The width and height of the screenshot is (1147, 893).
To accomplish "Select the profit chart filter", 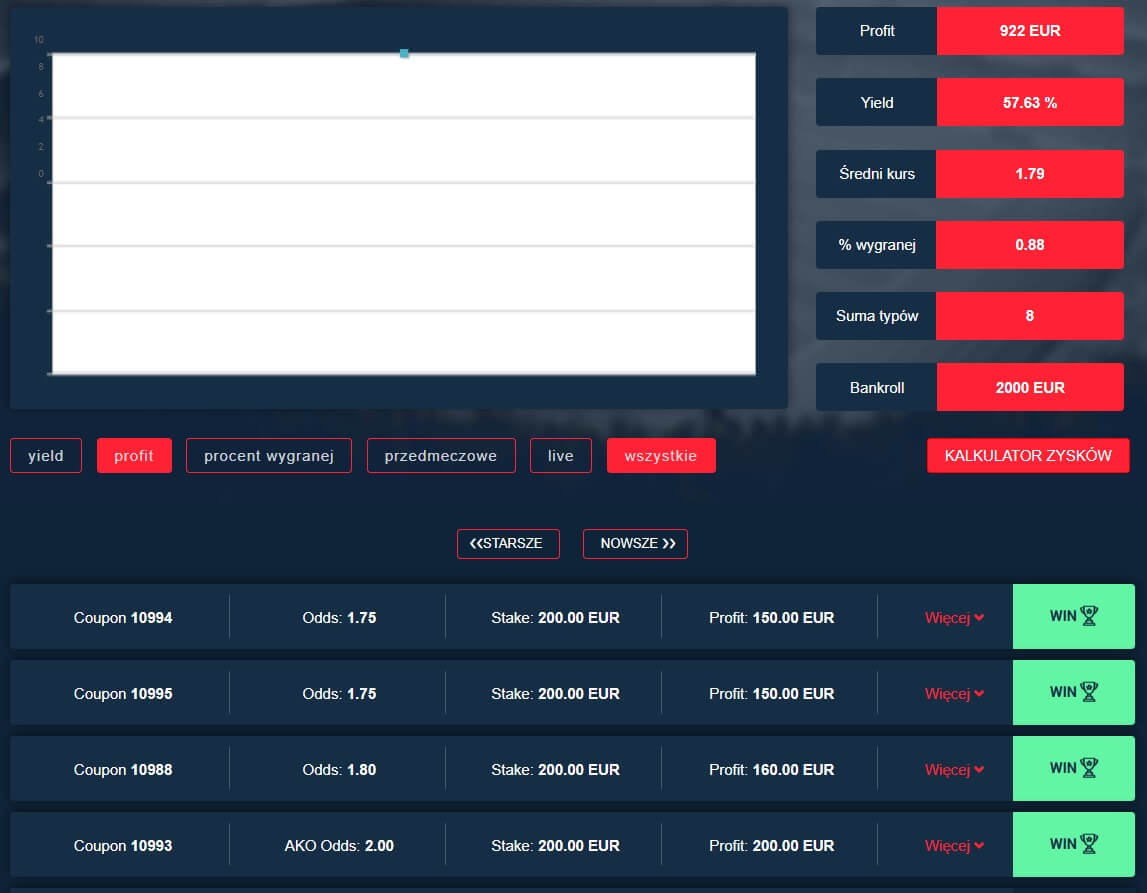I will [x=134, y=456].
